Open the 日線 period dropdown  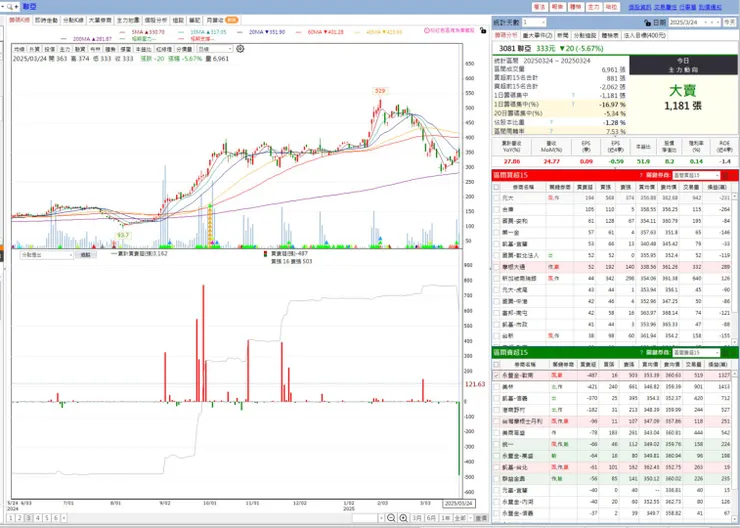(215, 49)
